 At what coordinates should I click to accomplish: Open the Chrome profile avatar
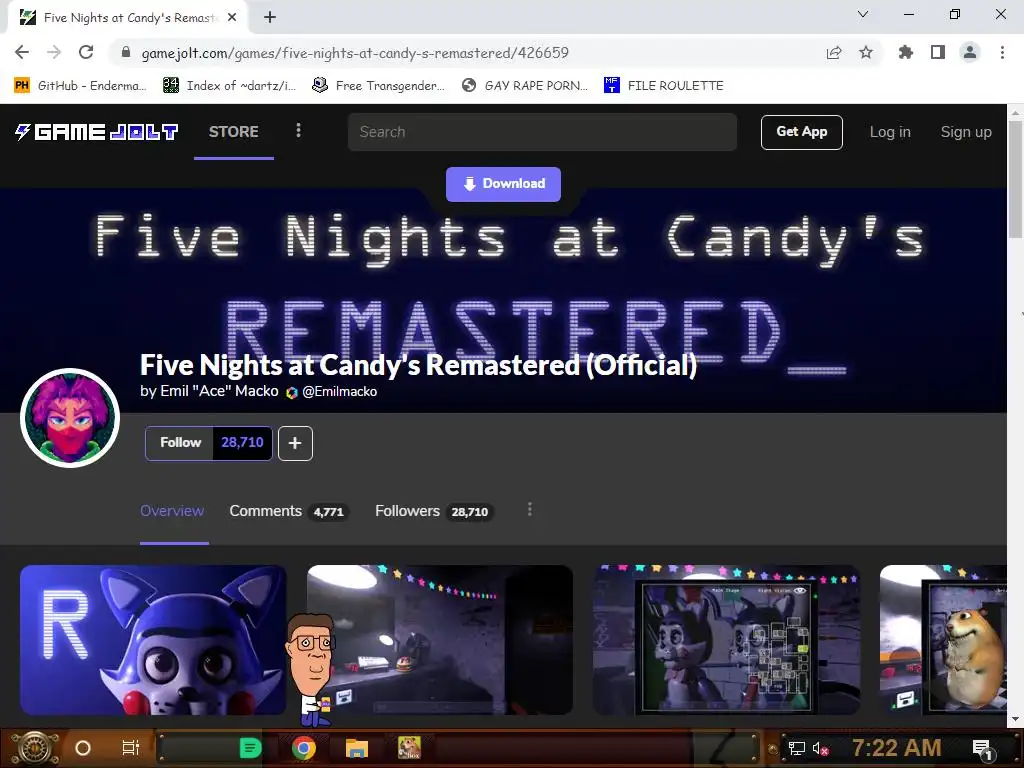click(x=970, y=52)
